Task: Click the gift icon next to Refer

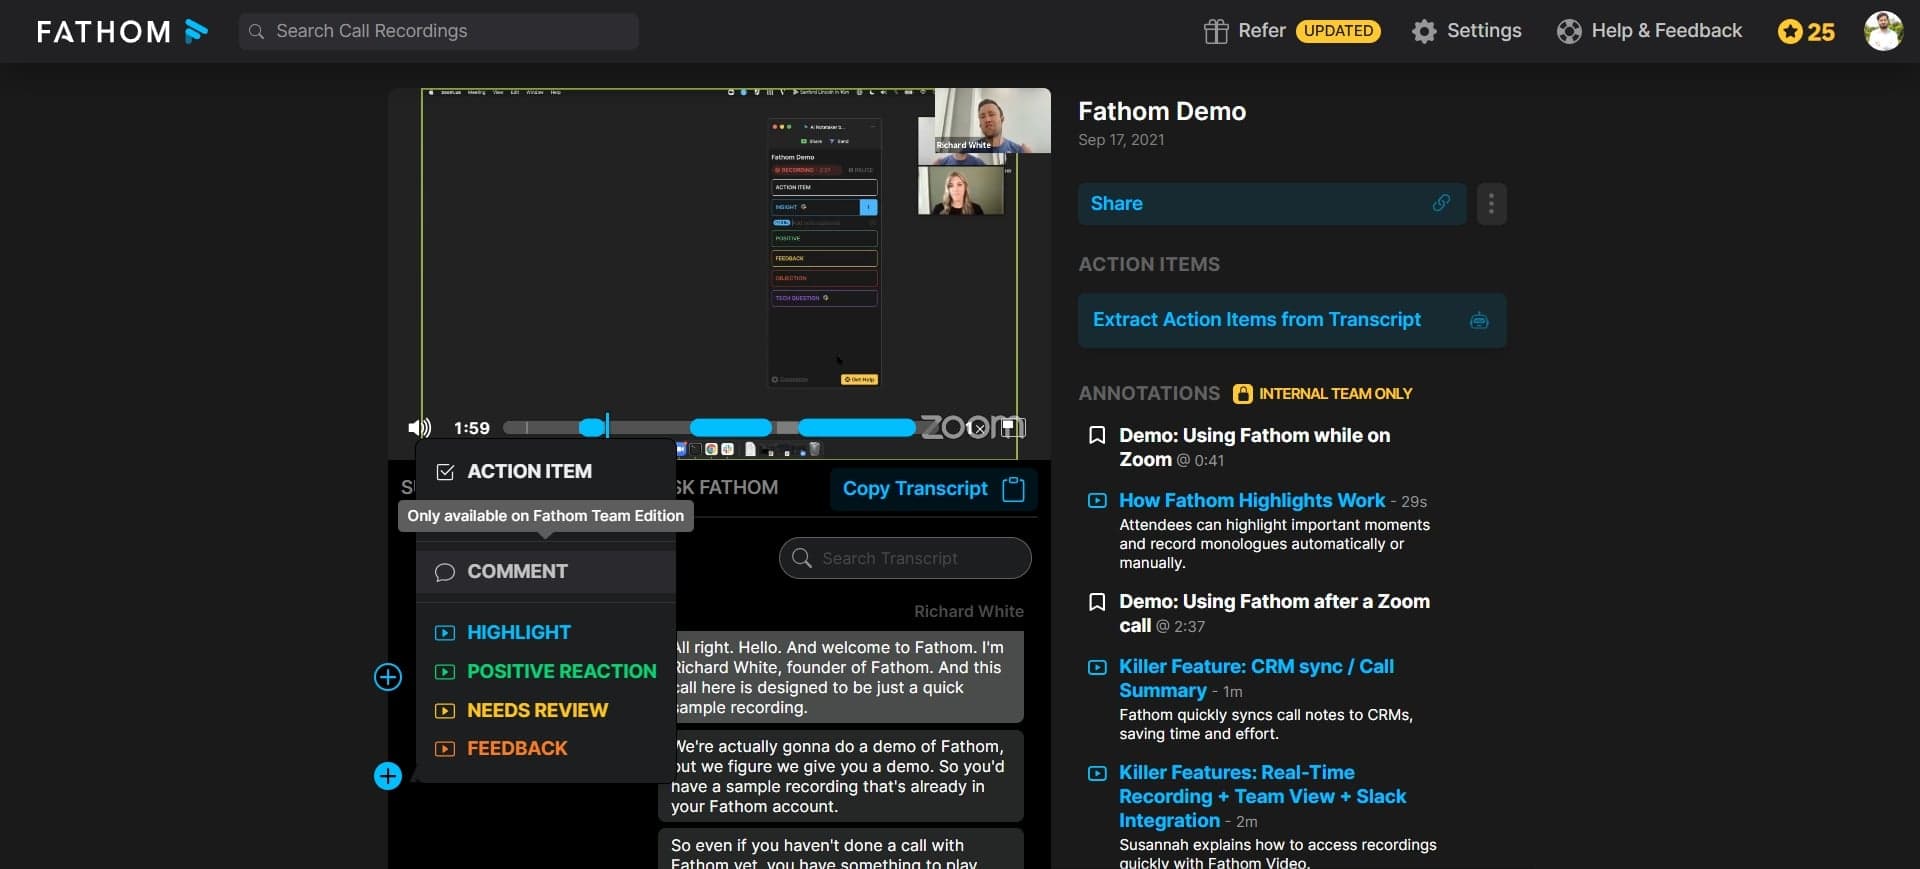Action: coord(1215,31)
